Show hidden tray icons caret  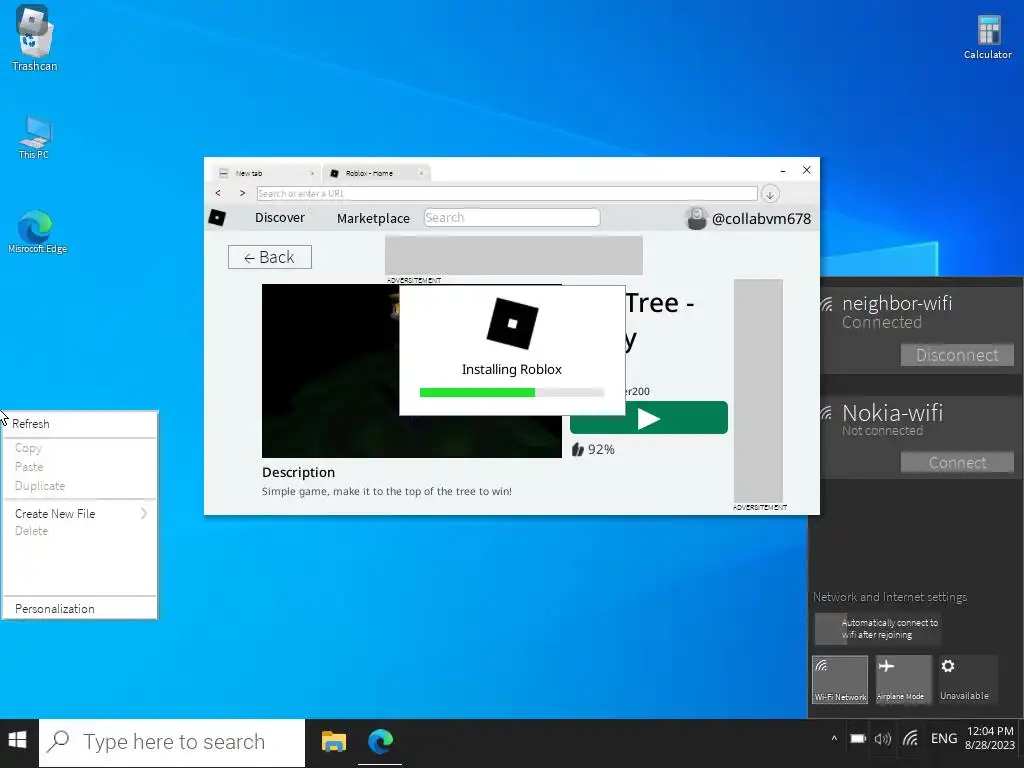(x=834, y=739)
